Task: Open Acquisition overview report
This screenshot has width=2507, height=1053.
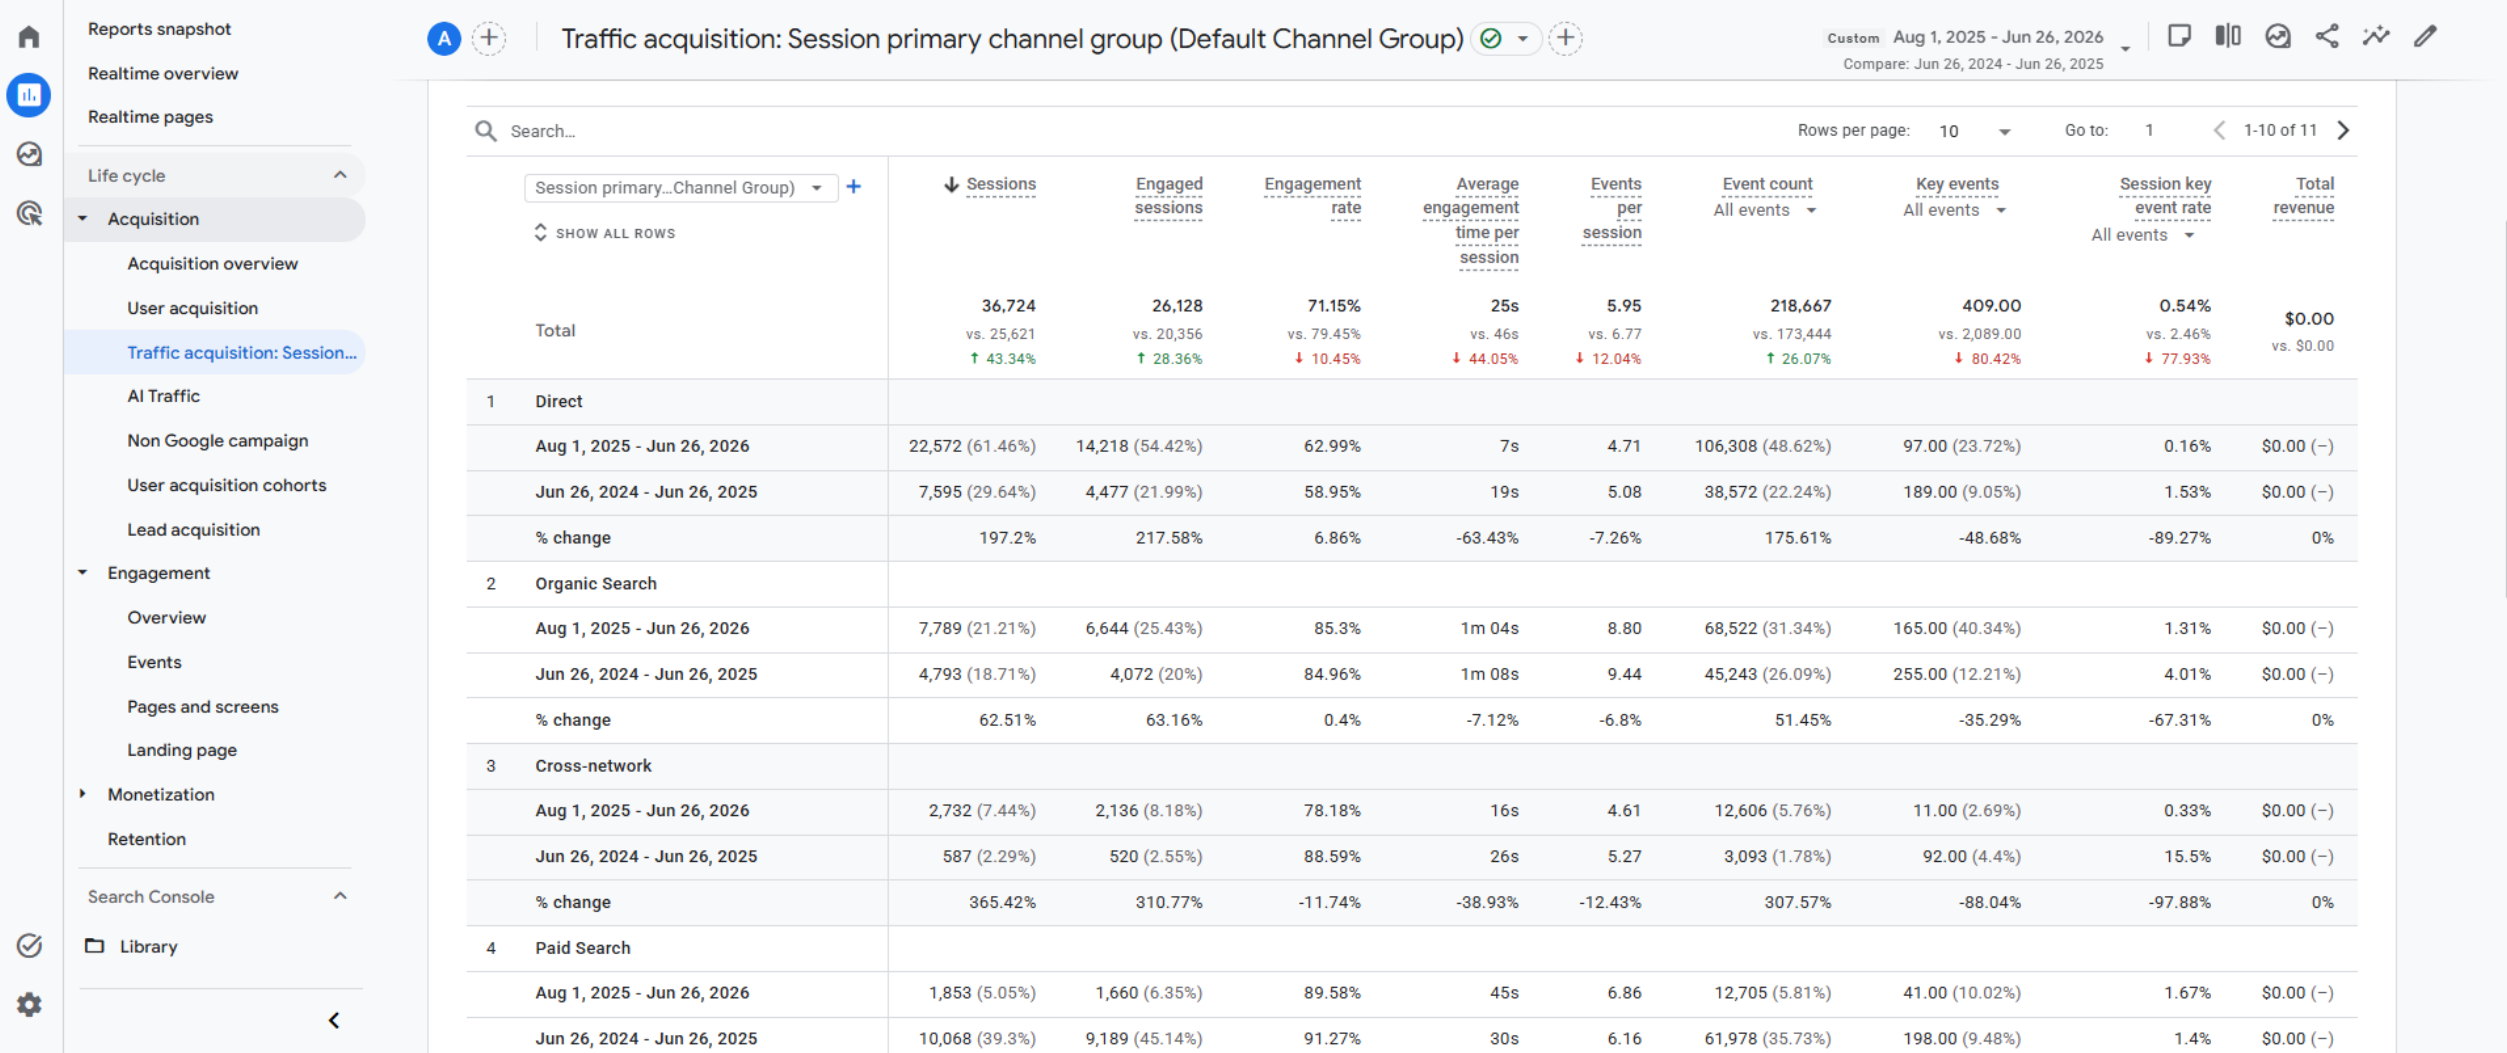Action: (212, 264)
